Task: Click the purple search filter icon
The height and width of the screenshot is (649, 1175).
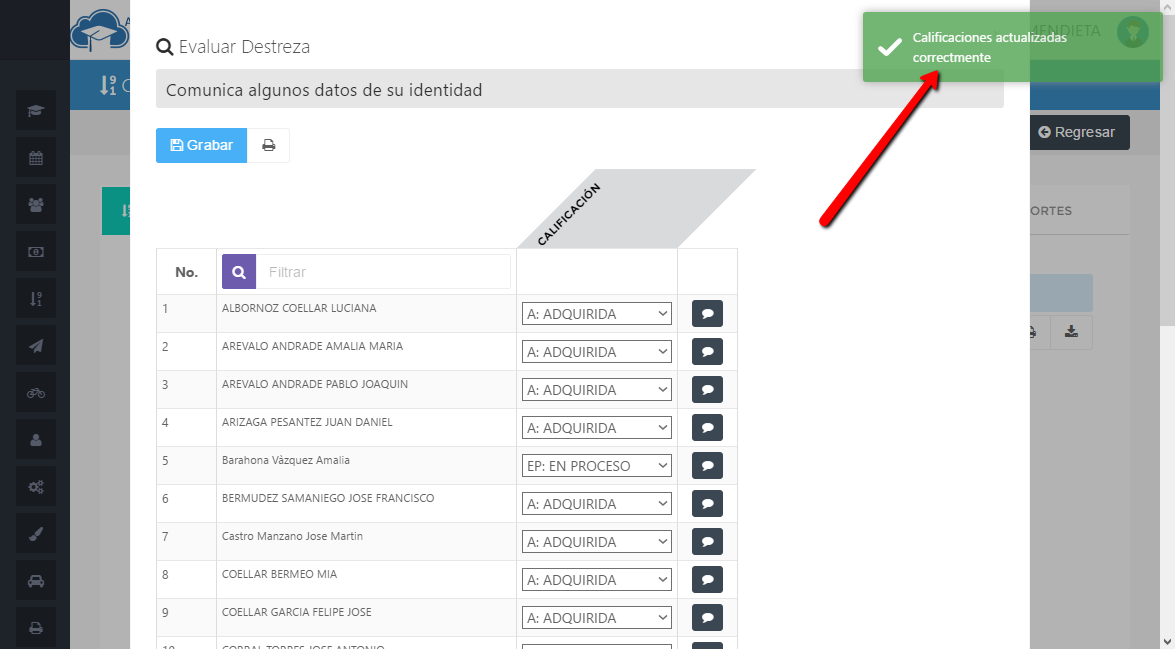Action: click(239, 272)
